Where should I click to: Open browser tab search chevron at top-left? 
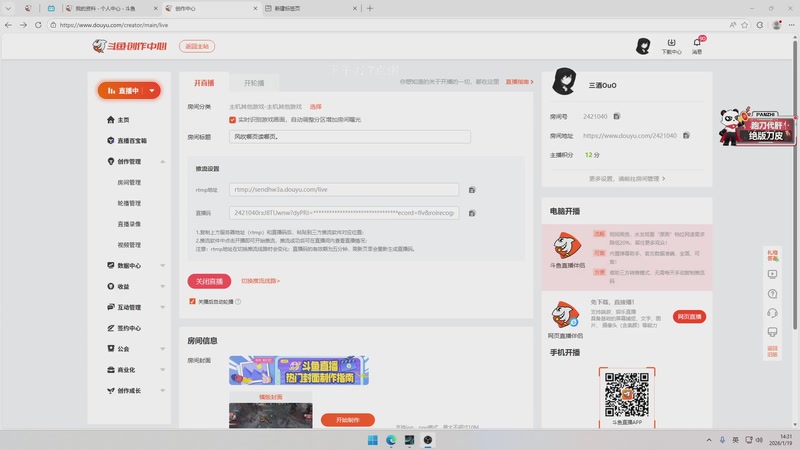tap(8, 8)
